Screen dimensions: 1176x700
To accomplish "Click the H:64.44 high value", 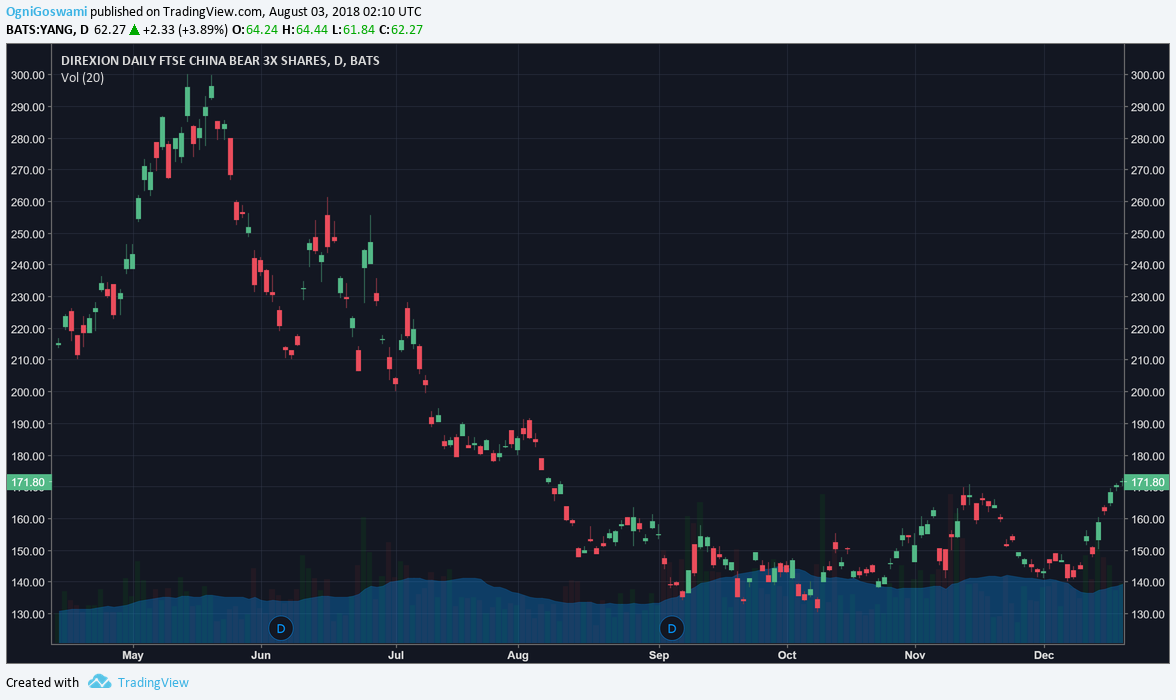I will coord(305,30).
